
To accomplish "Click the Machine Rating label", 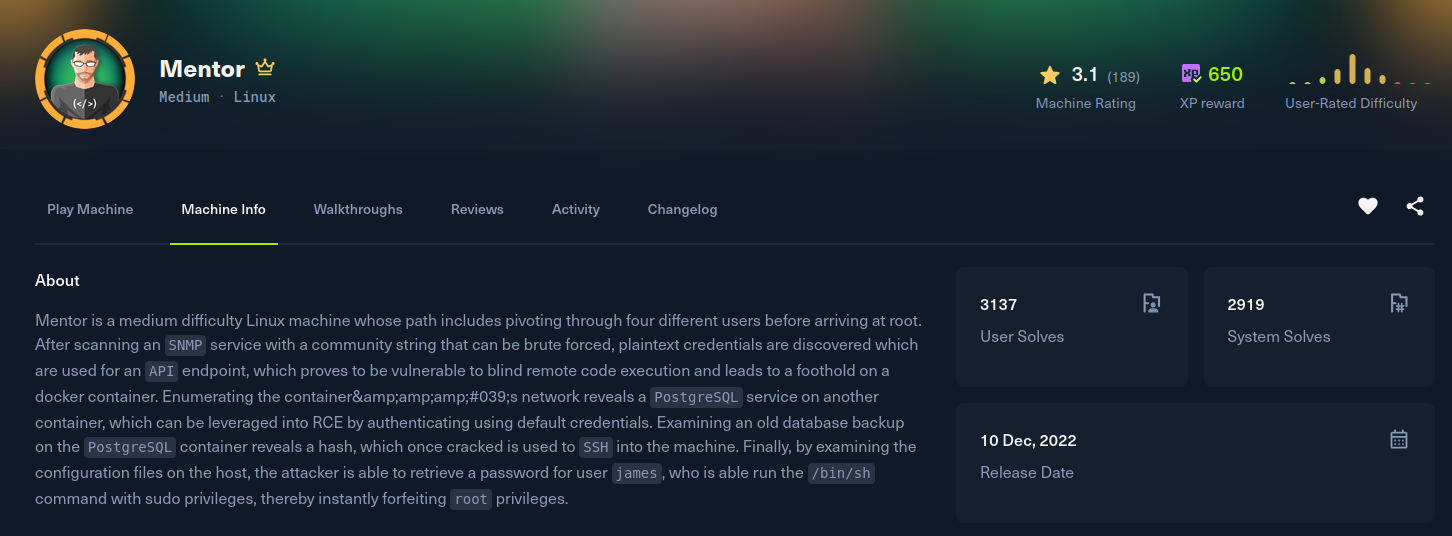I will pyautogui.click(x=1086, y=103).
